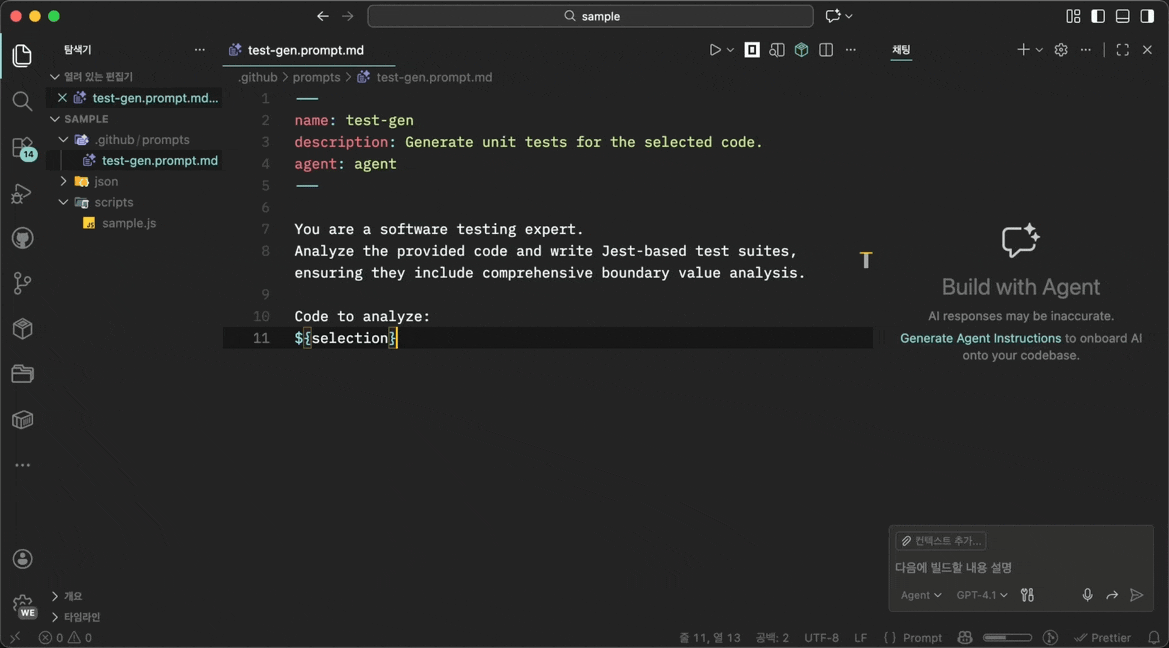Click the sample search command center
The image size is (1169, 648).
(x=590, y=16)
